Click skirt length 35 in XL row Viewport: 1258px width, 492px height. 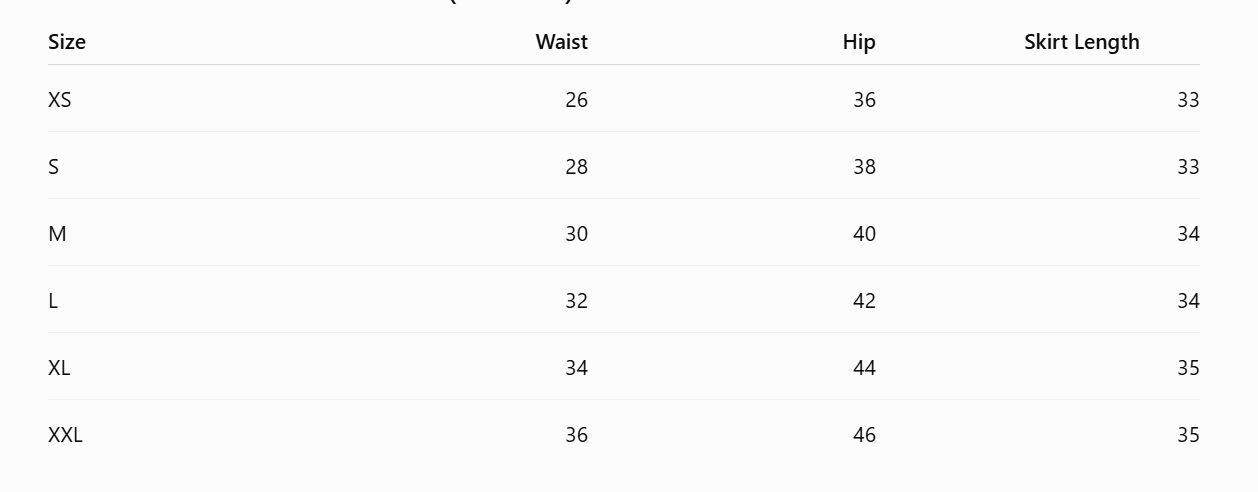(1188, 368)
